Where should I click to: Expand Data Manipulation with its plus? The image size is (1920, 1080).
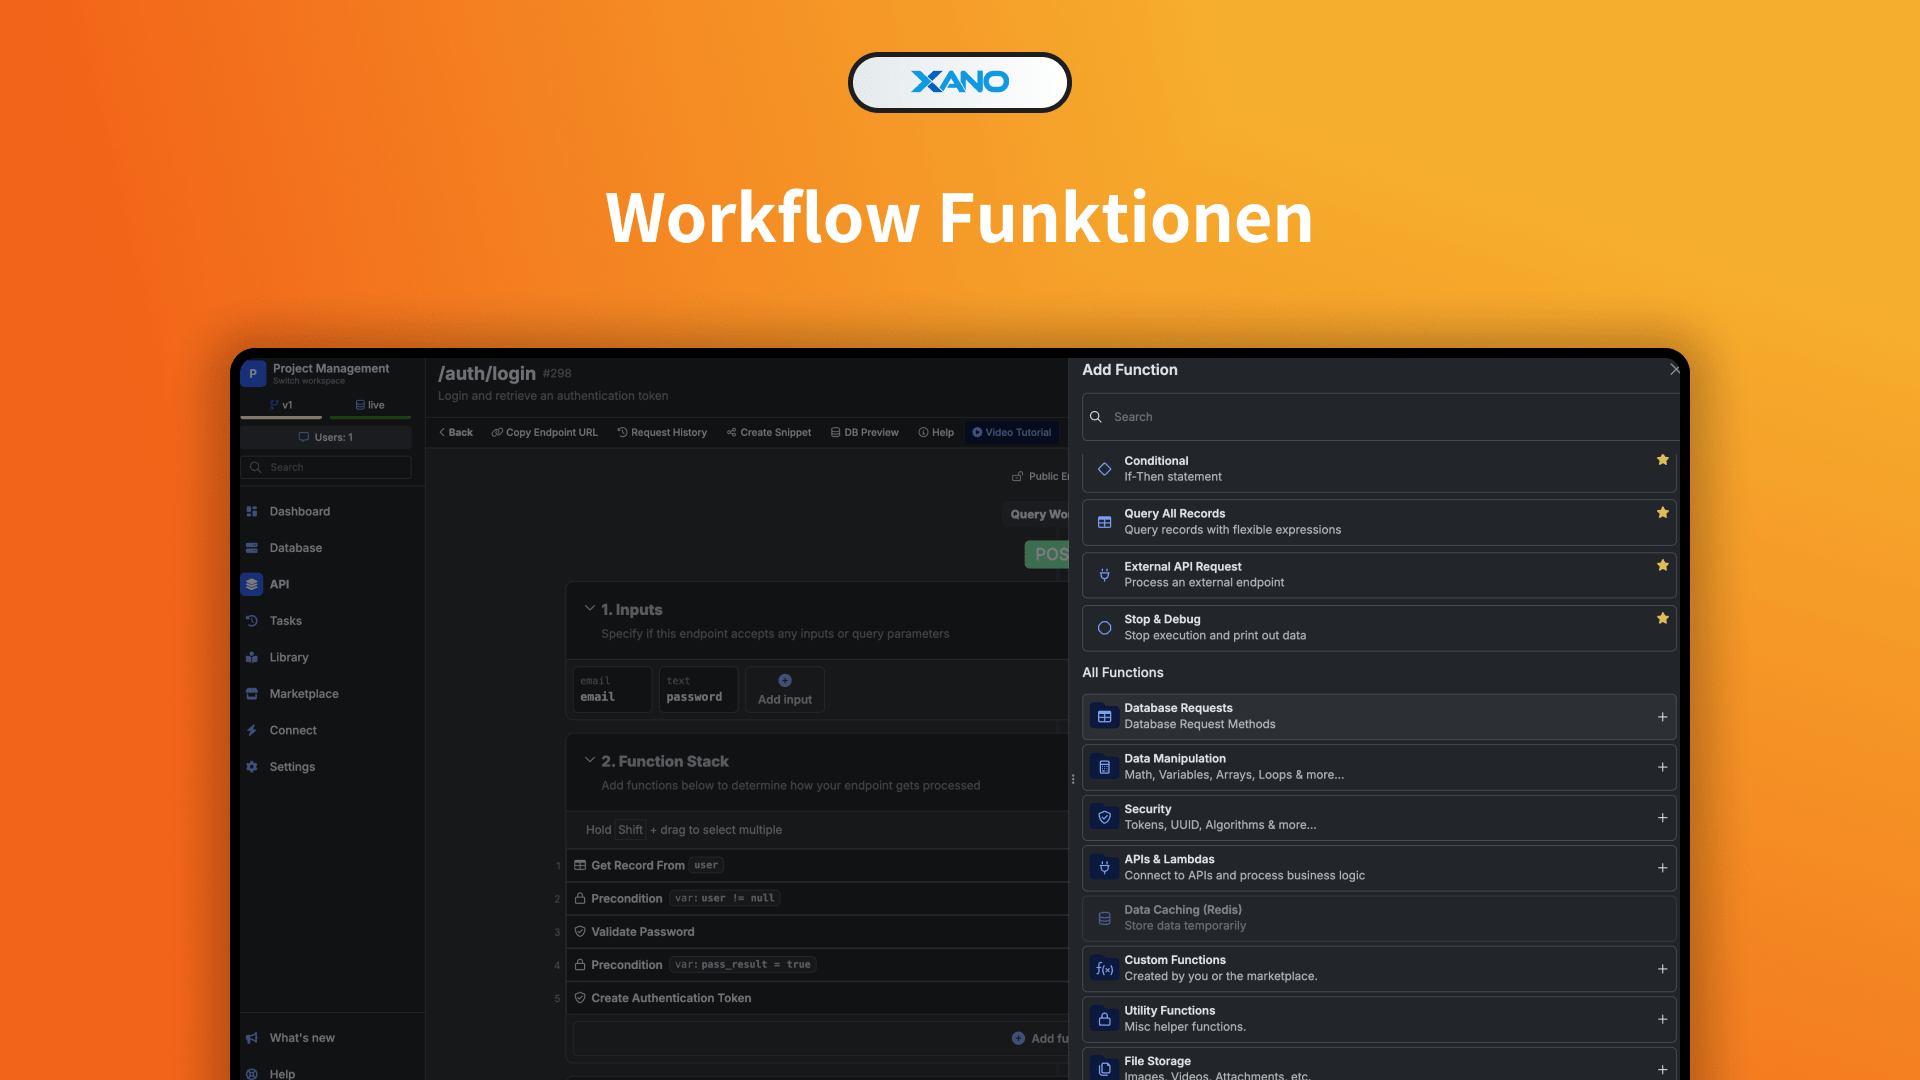point(1662,767)
